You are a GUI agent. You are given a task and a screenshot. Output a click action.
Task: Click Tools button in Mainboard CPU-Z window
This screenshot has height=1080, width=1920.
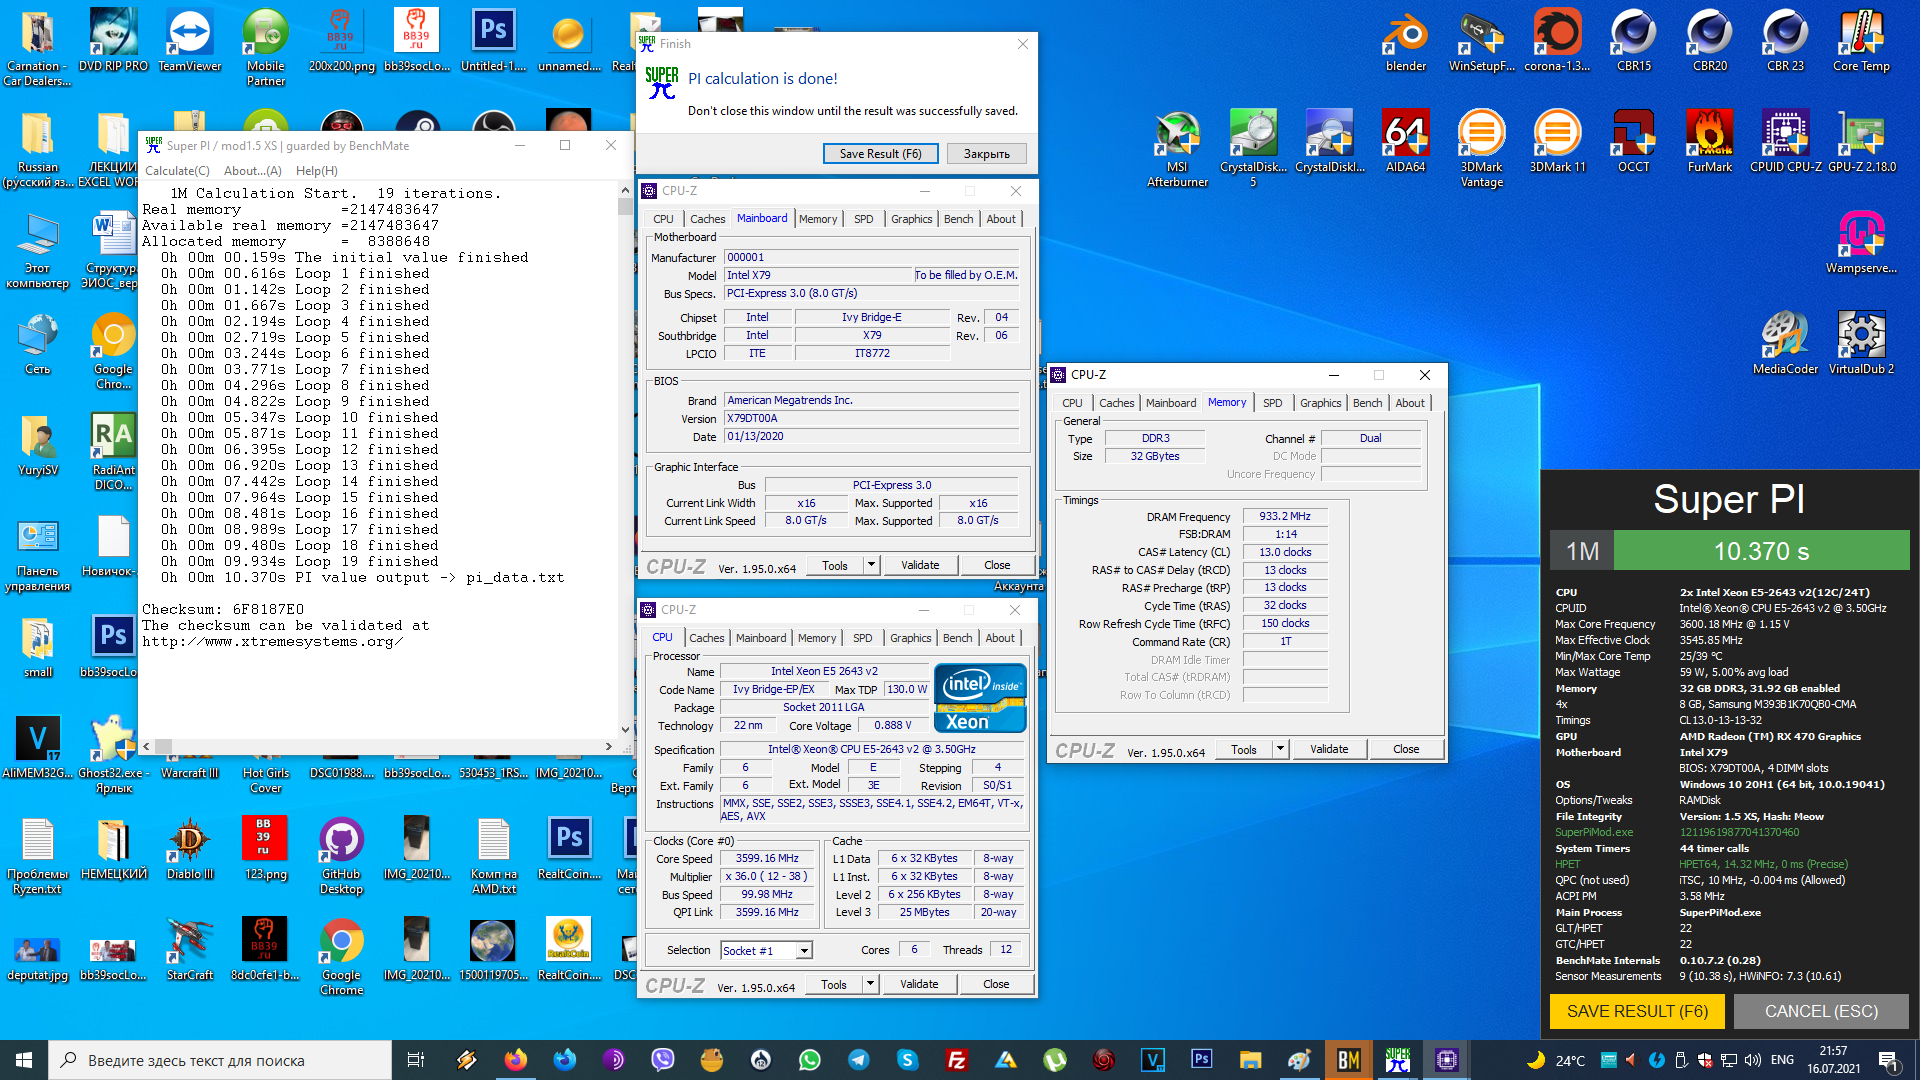835,565
